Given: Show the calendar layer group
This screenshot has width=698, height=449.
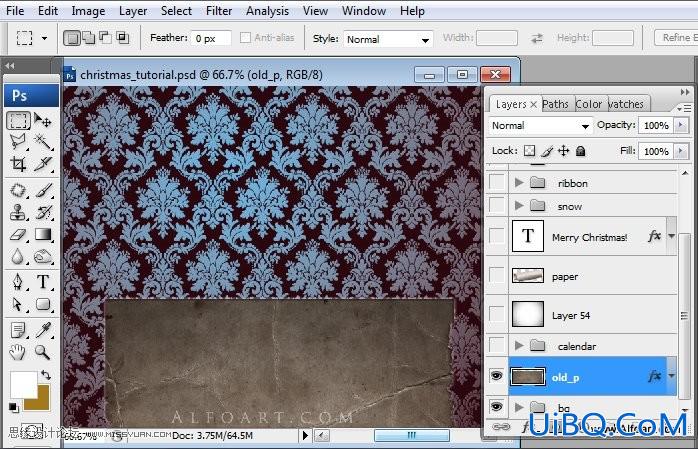Looking at the screenshot, I should click(496, 345).
